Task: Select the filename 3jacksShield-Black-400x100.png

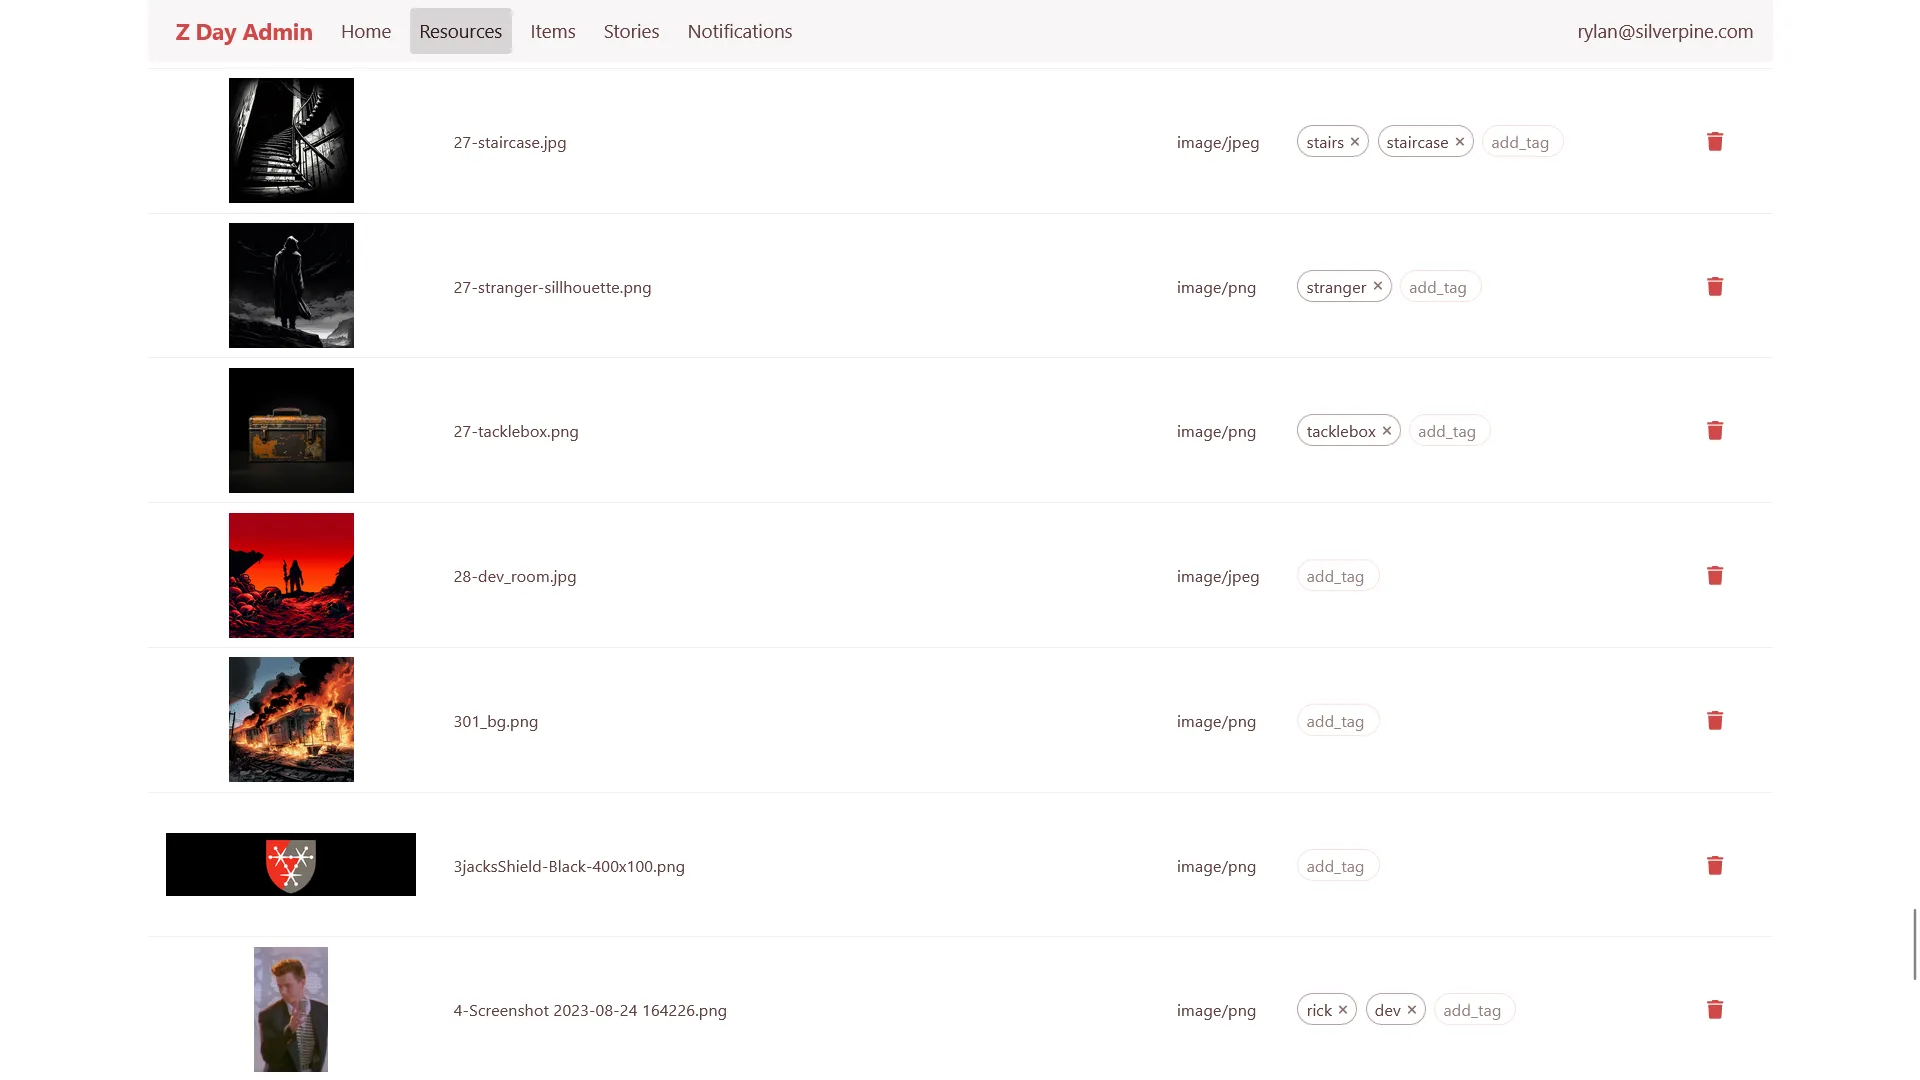Action: pos(569,866)
